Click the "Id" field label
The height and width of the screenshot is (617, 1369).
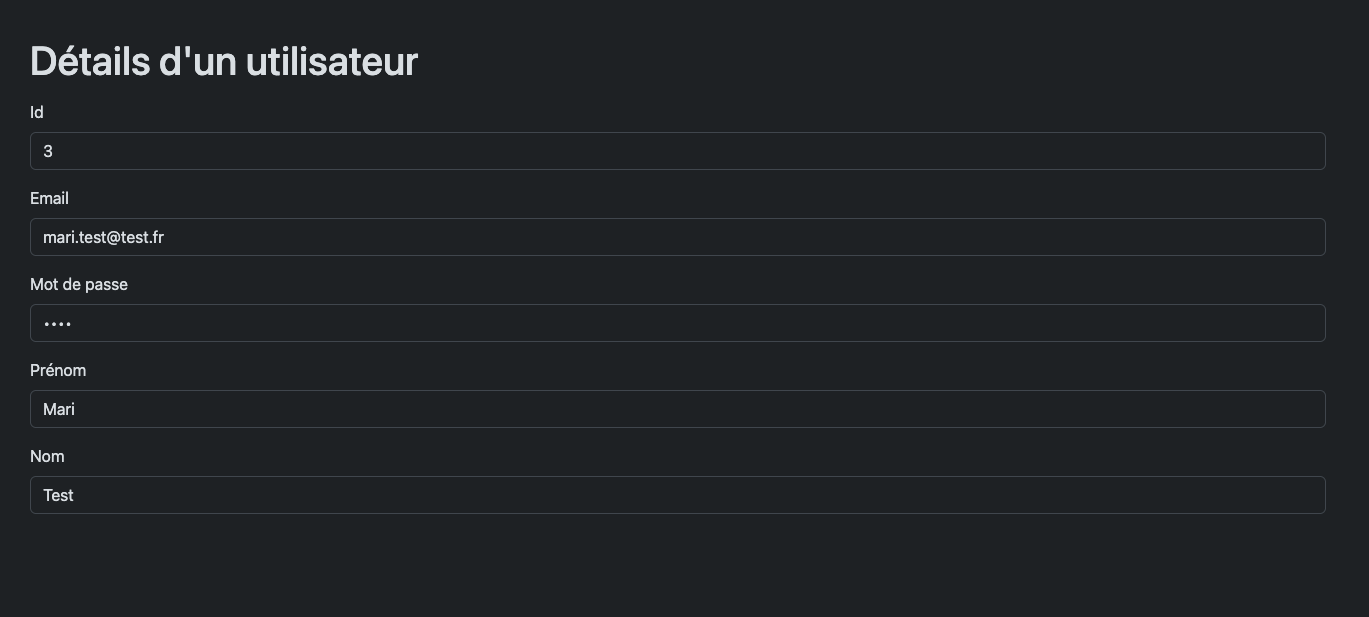click(x=37, y=112)
